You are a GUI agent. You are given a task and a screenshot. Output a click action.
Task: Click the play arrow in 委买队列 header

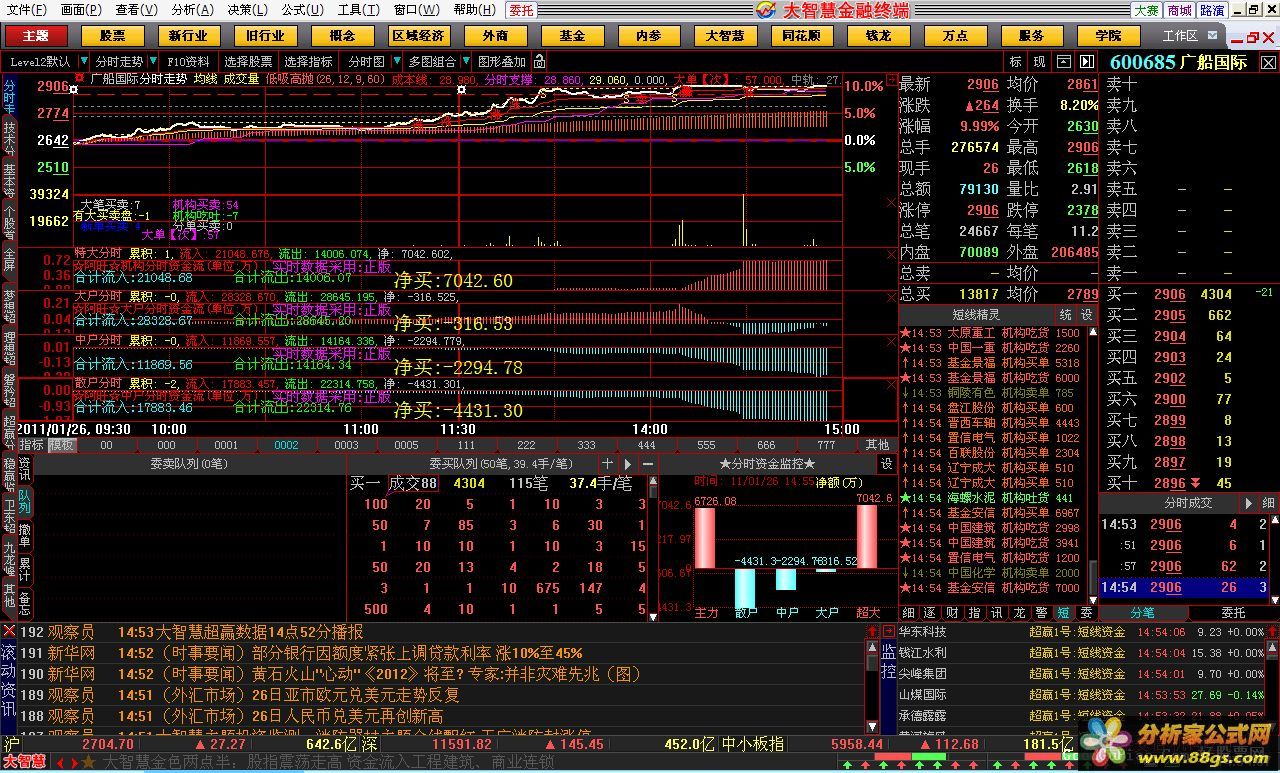628,464
